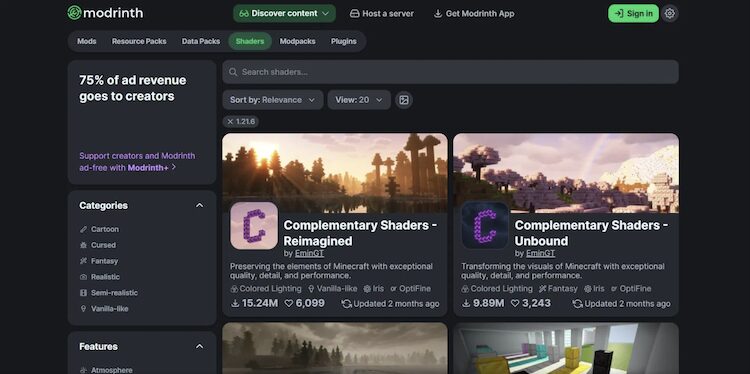Viewport: 750px width, 374px height.
Task: Click the Sign in button
Action: click(x=633, y=13)
